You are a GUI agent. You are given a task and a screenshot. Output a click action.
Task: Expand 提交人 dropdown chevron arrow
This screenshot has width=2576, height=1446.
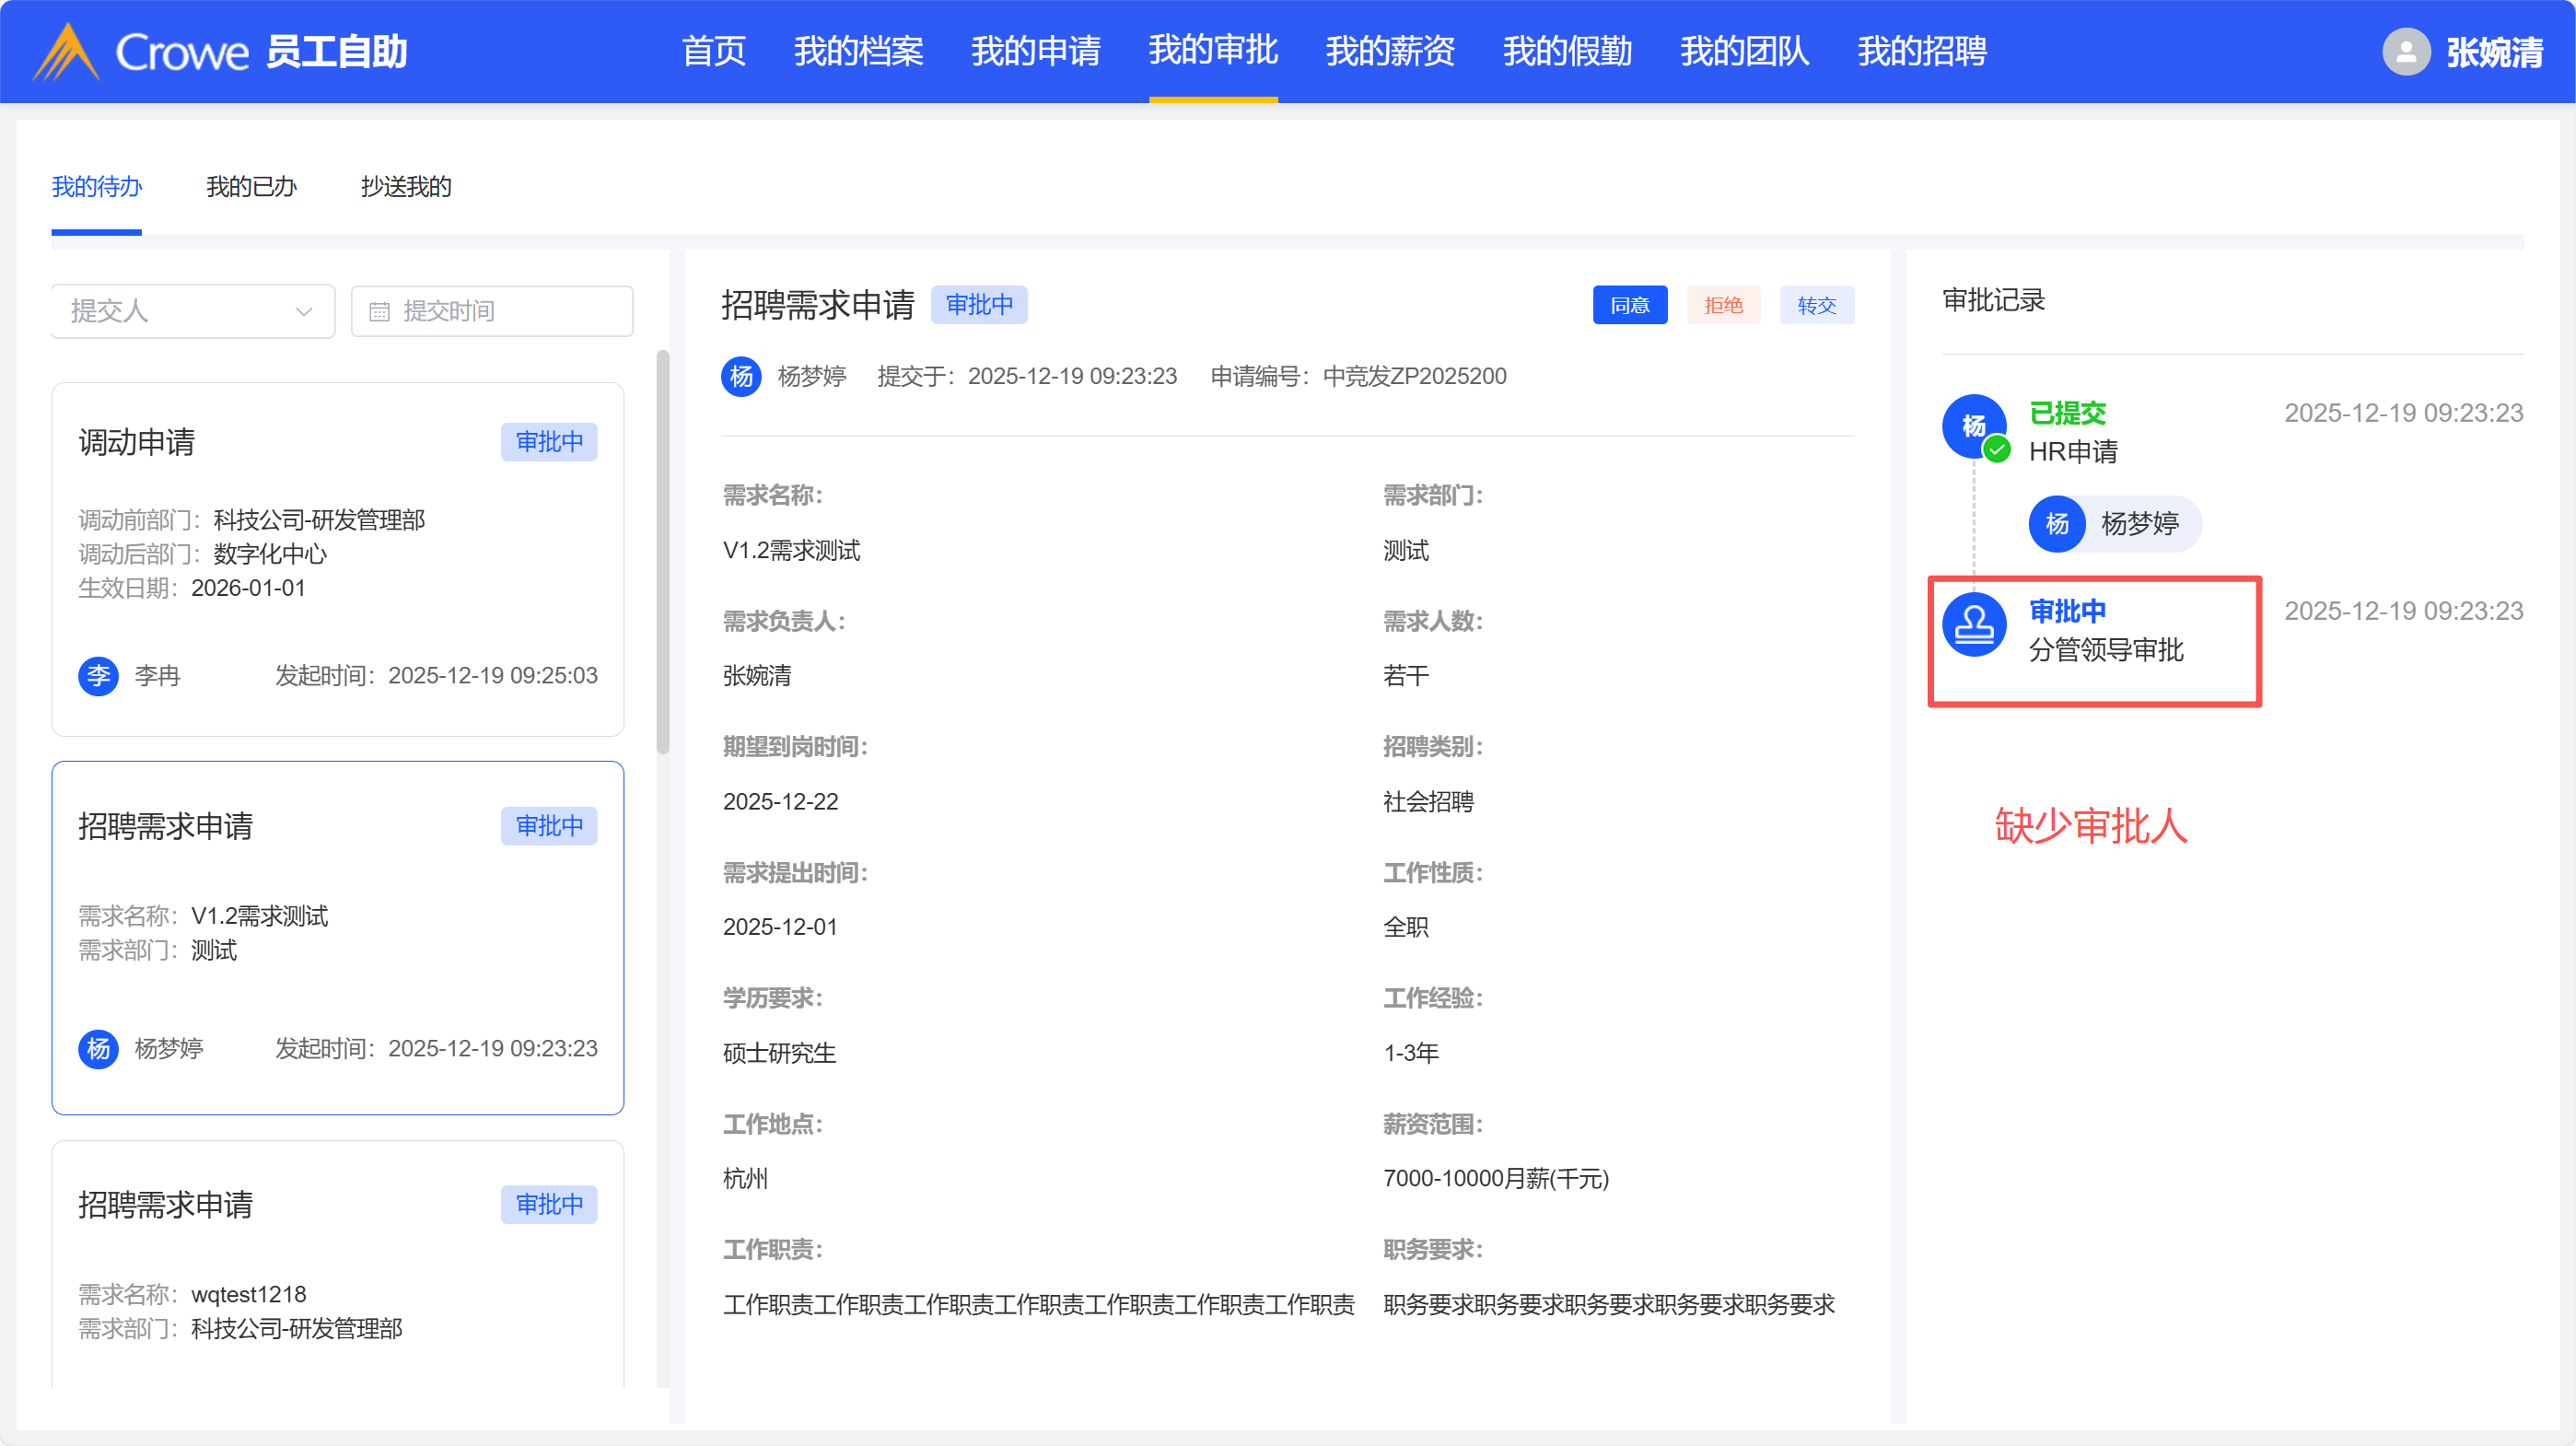(x=304, y=312)
